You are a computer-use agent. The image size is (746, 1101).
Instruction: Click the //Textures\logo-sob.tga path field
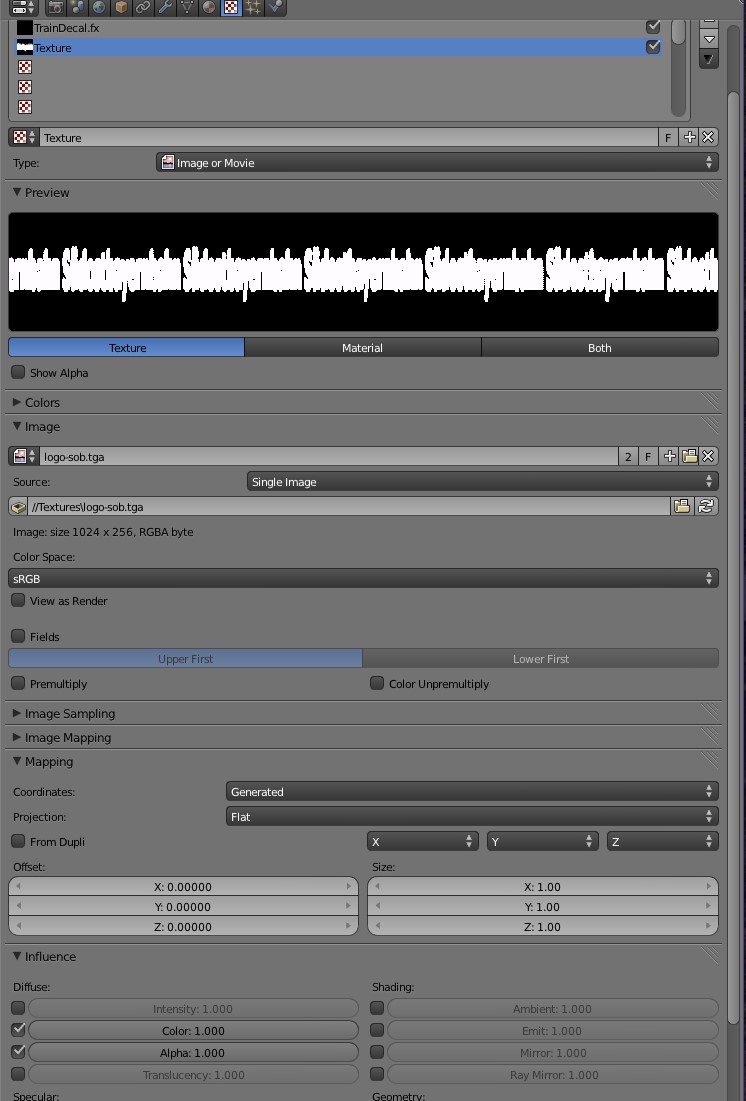(x=349, y=506)
